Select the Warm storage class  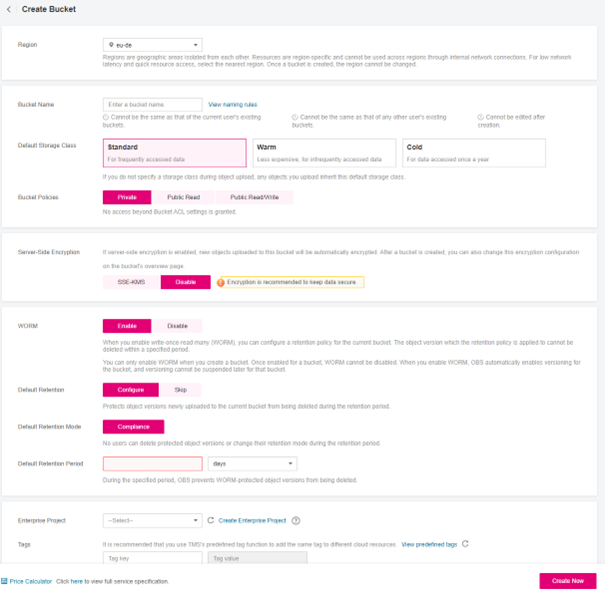[322, 152]
